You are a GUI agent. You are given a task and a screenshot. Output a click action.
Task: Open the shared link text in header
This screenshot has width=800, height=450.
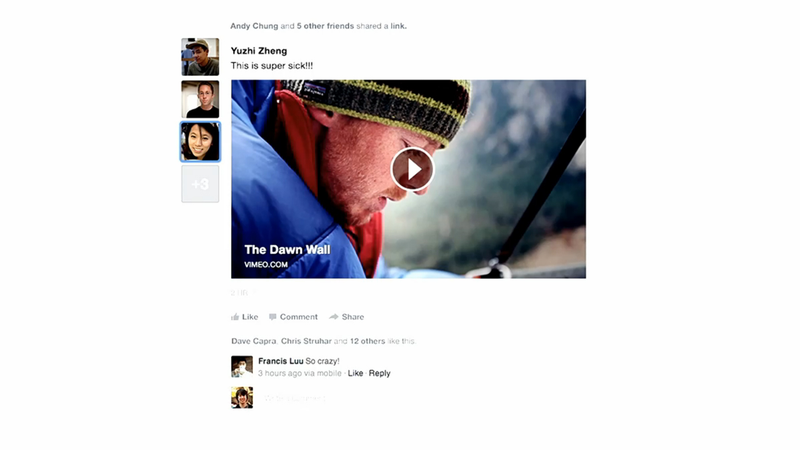point(398,26)
